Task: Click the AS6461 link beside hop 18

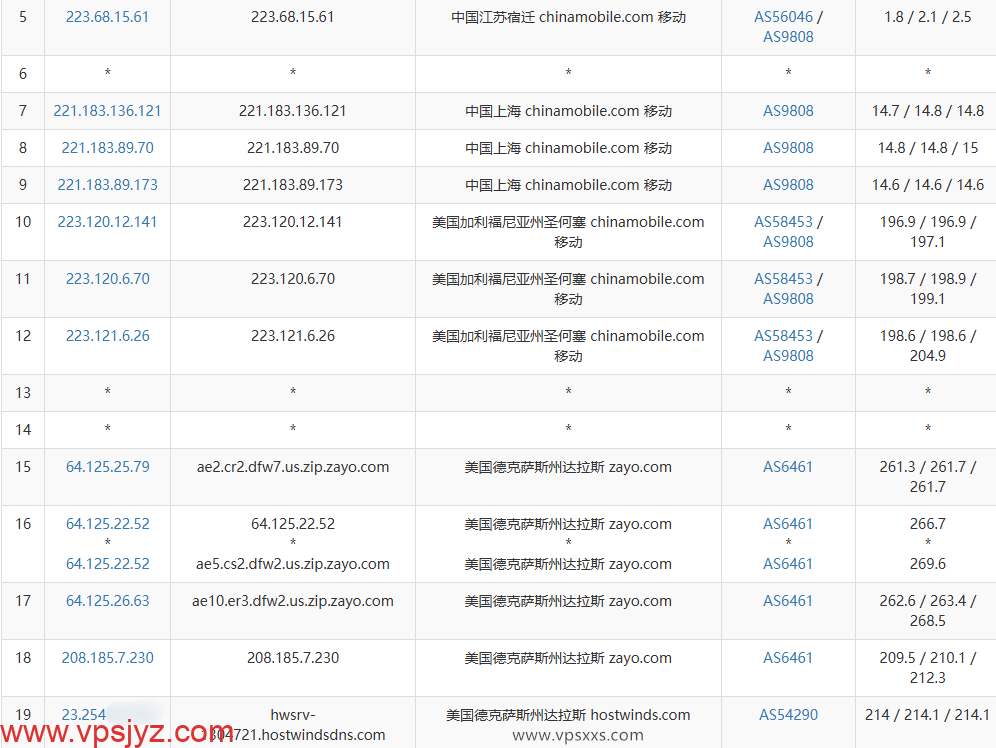Action: (788, 657)
